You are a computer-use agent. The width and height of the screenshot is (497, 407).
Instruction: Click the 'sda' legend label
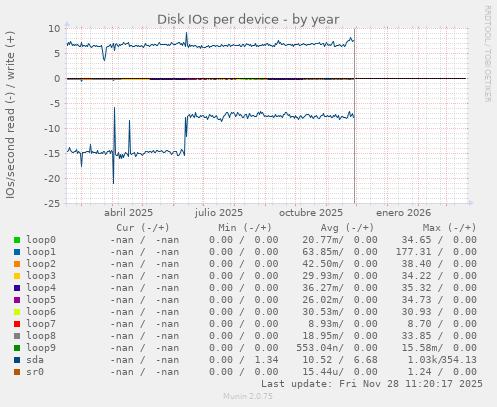pyautogui.click(x=35, y=360)
